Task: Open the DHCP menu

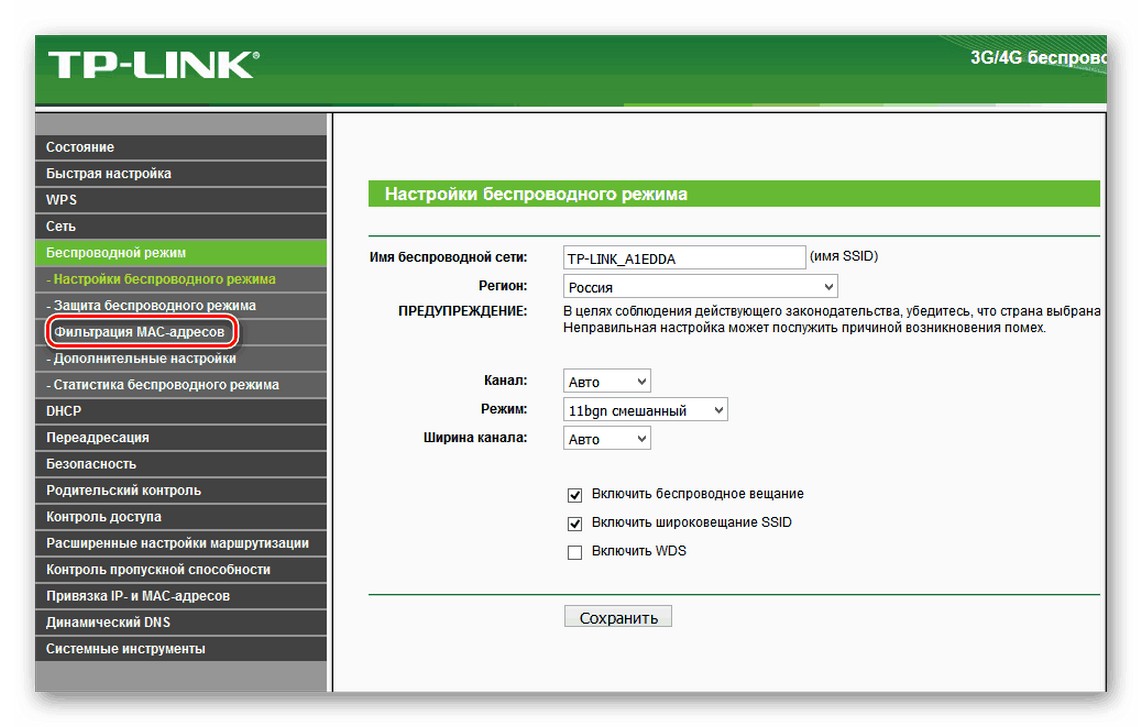Action: 181,411
